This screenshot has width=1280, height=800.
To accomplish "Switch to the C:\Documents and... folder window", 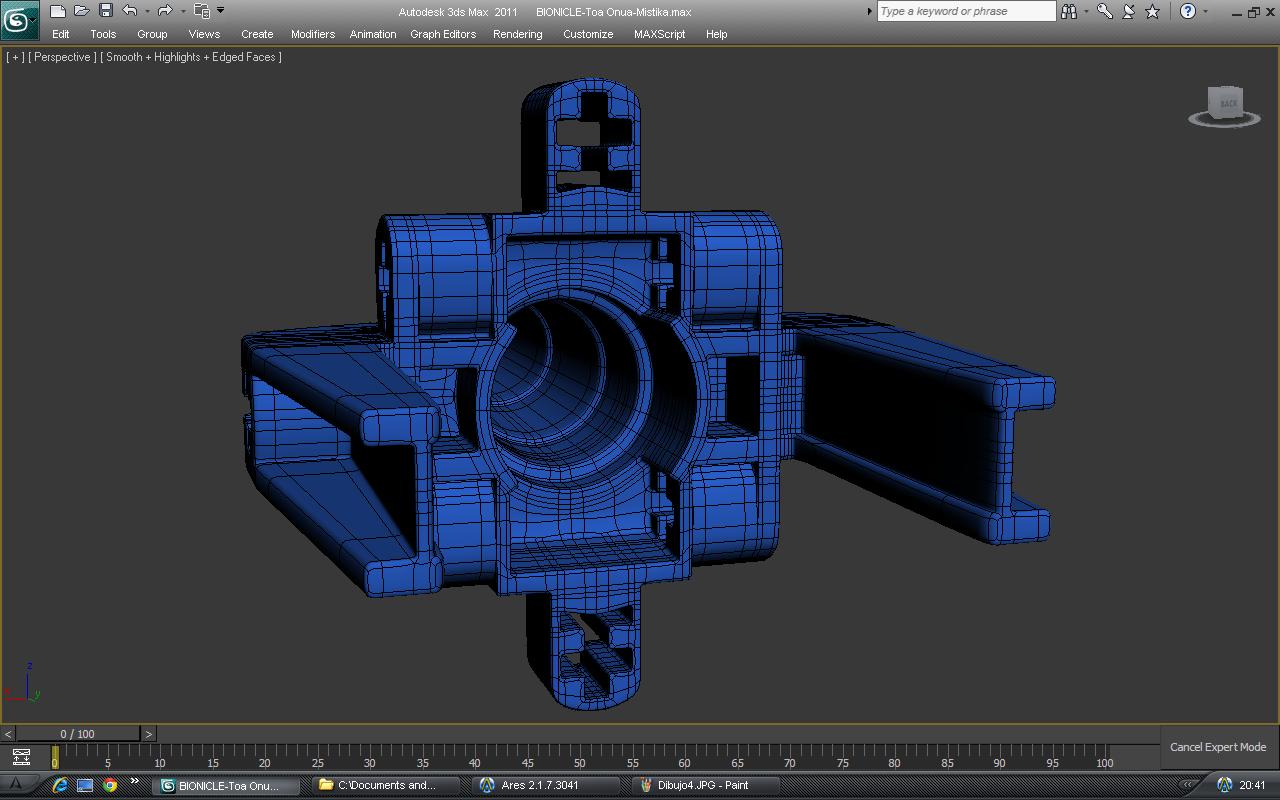I will 387,785.
